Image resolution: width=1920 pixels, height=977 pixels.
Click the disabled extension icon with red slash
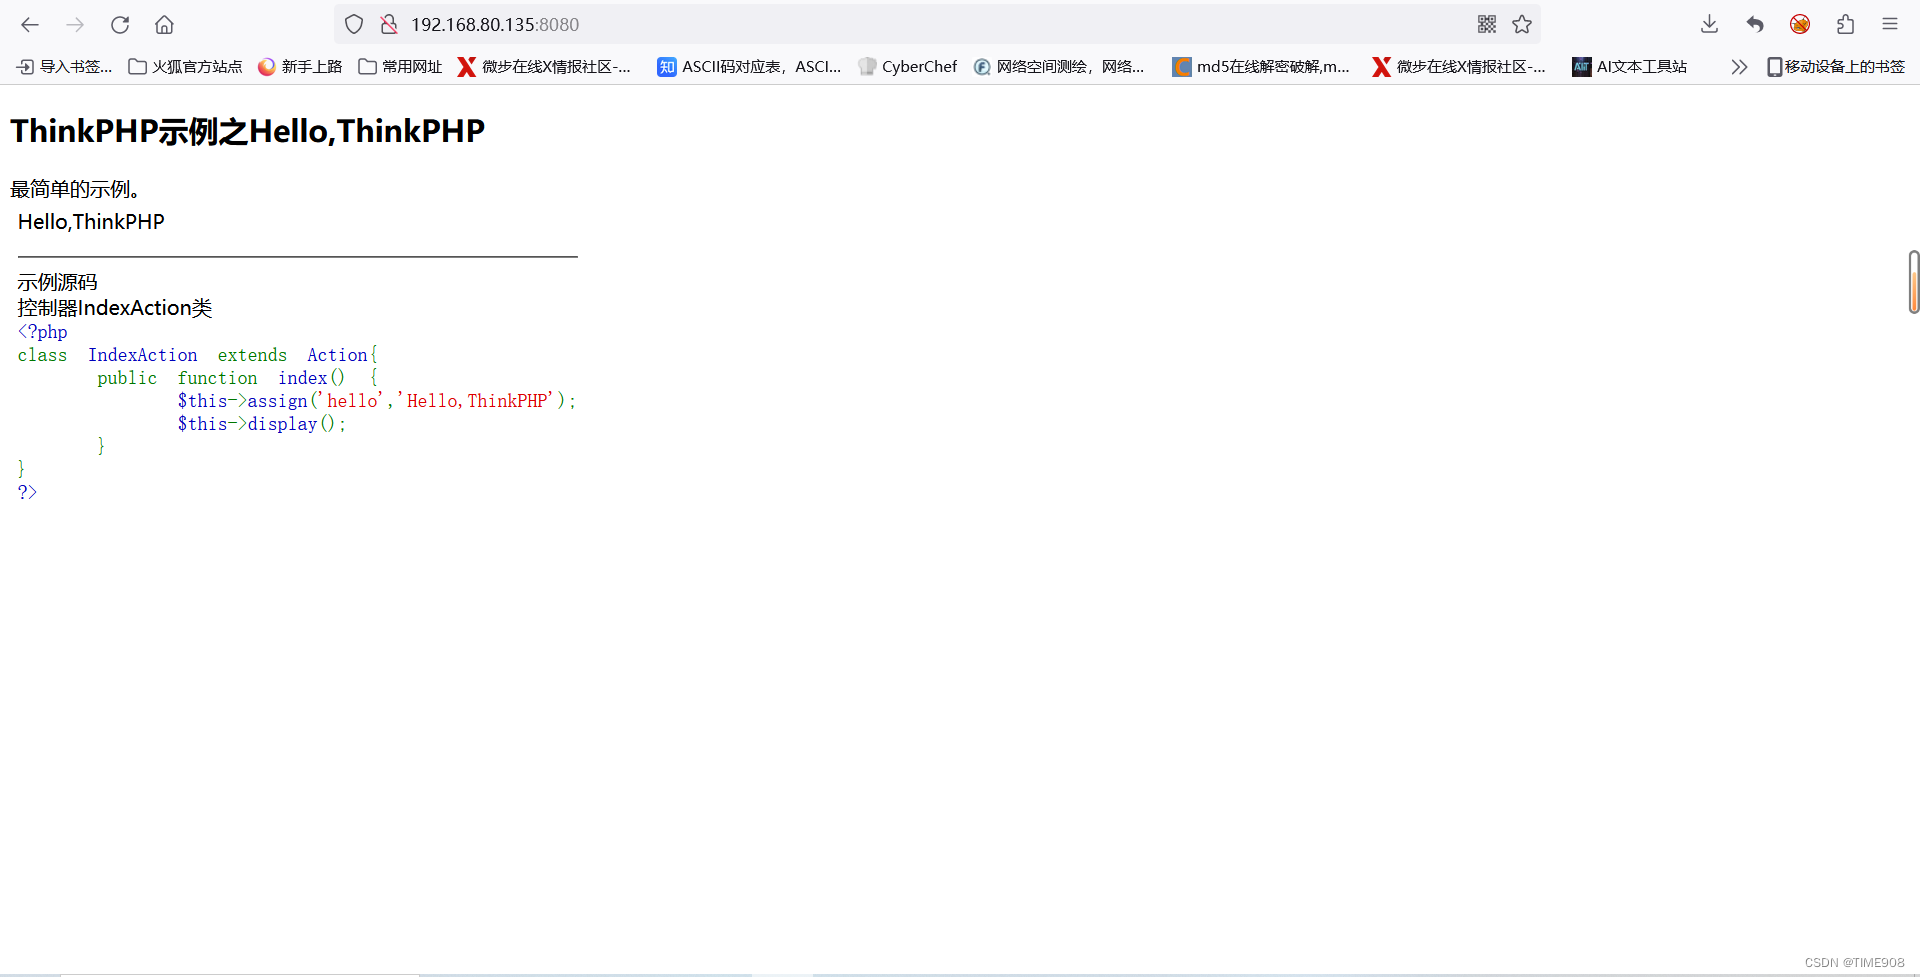pyautogui.click(x=1800, y=23)
